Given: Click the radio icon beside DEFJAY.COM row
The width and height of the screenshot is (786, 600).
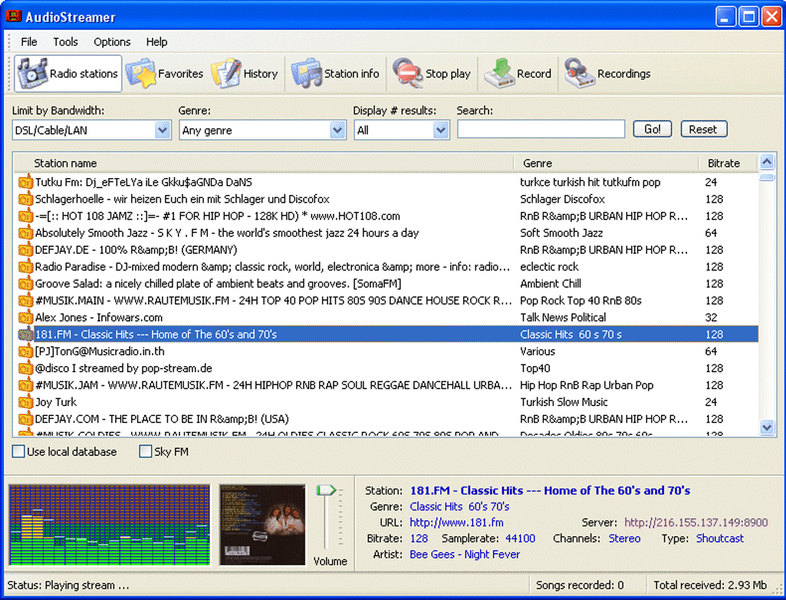Looking at the screenshot, I should tap(25, 419).
